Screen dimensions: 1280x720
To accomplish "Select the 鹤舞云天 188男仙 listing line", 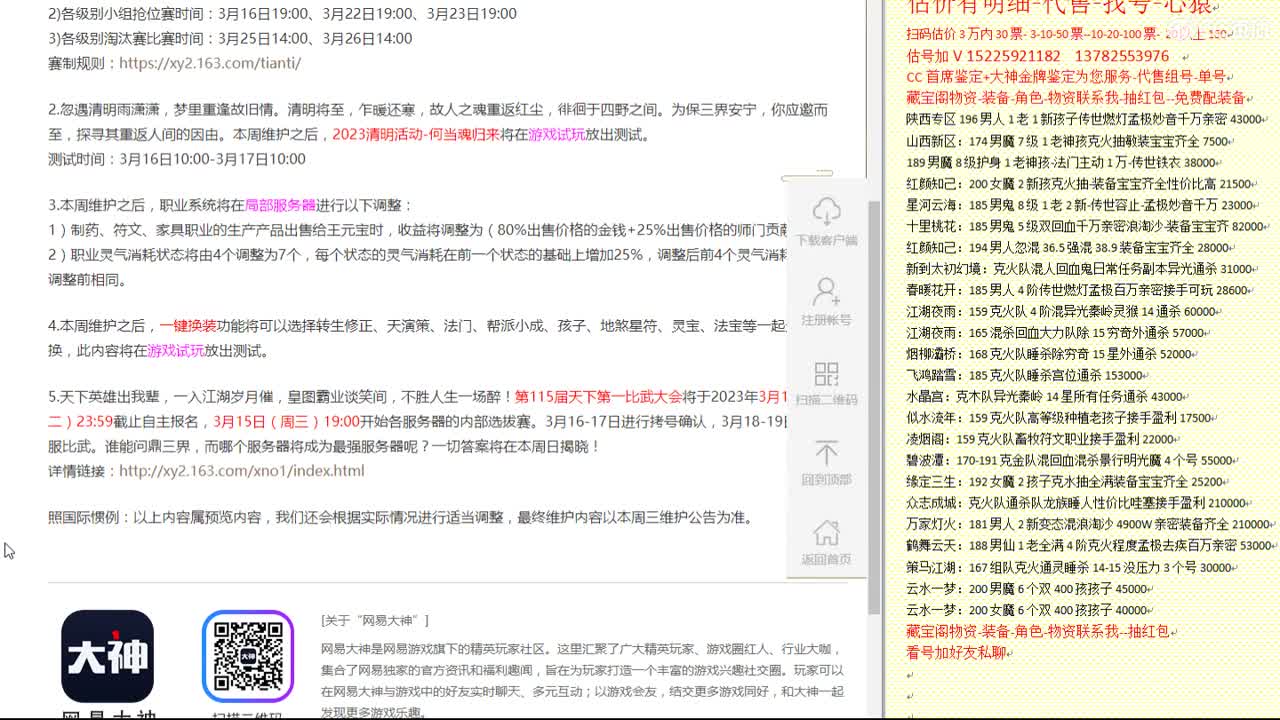I will 1091,546.
